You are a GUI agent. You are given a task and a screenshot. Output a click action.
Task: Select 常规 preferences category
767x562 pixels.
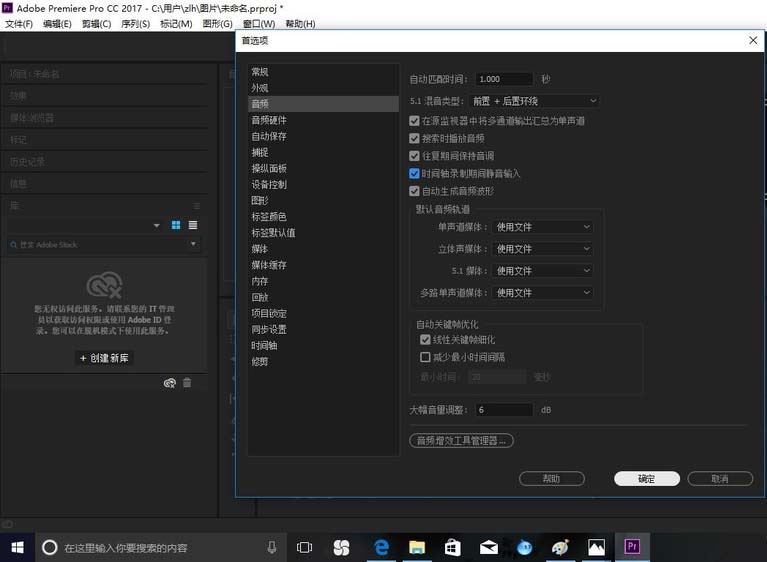[x=323, y=72]
